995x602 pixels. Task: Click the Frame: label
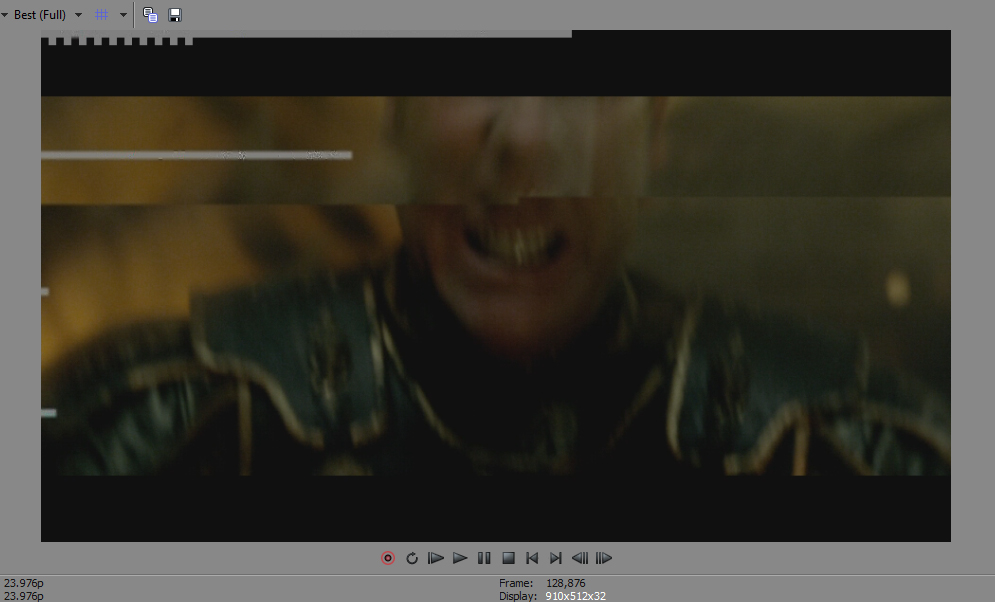click(x=516, y=583)
